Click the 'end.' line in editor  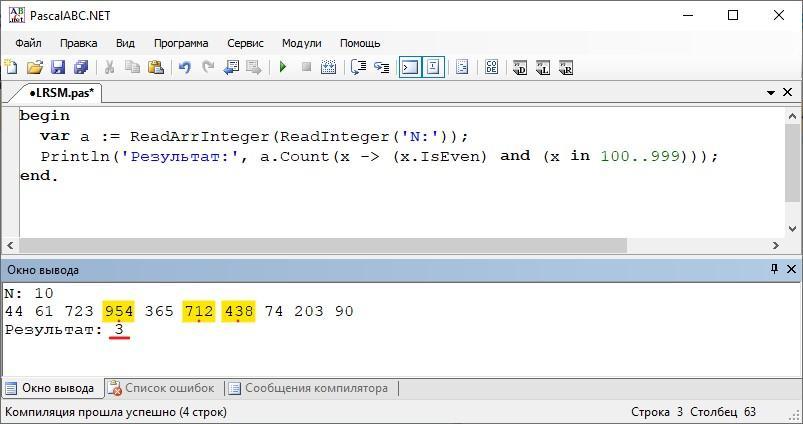[39, 176]
